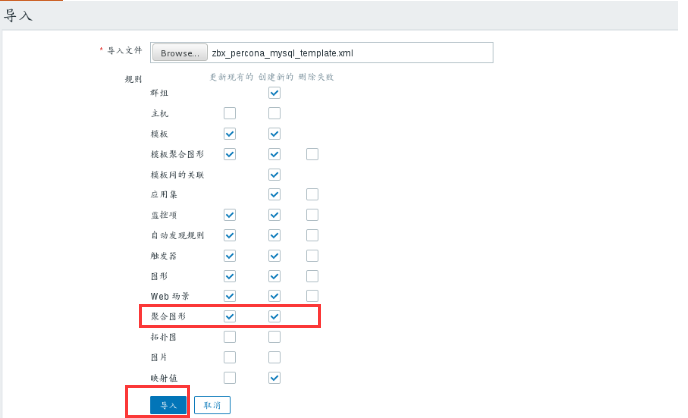This screenshot has height=418, width=688.
Task: Uncheck 更新现有的 for 模板
Action: point(229,134)
